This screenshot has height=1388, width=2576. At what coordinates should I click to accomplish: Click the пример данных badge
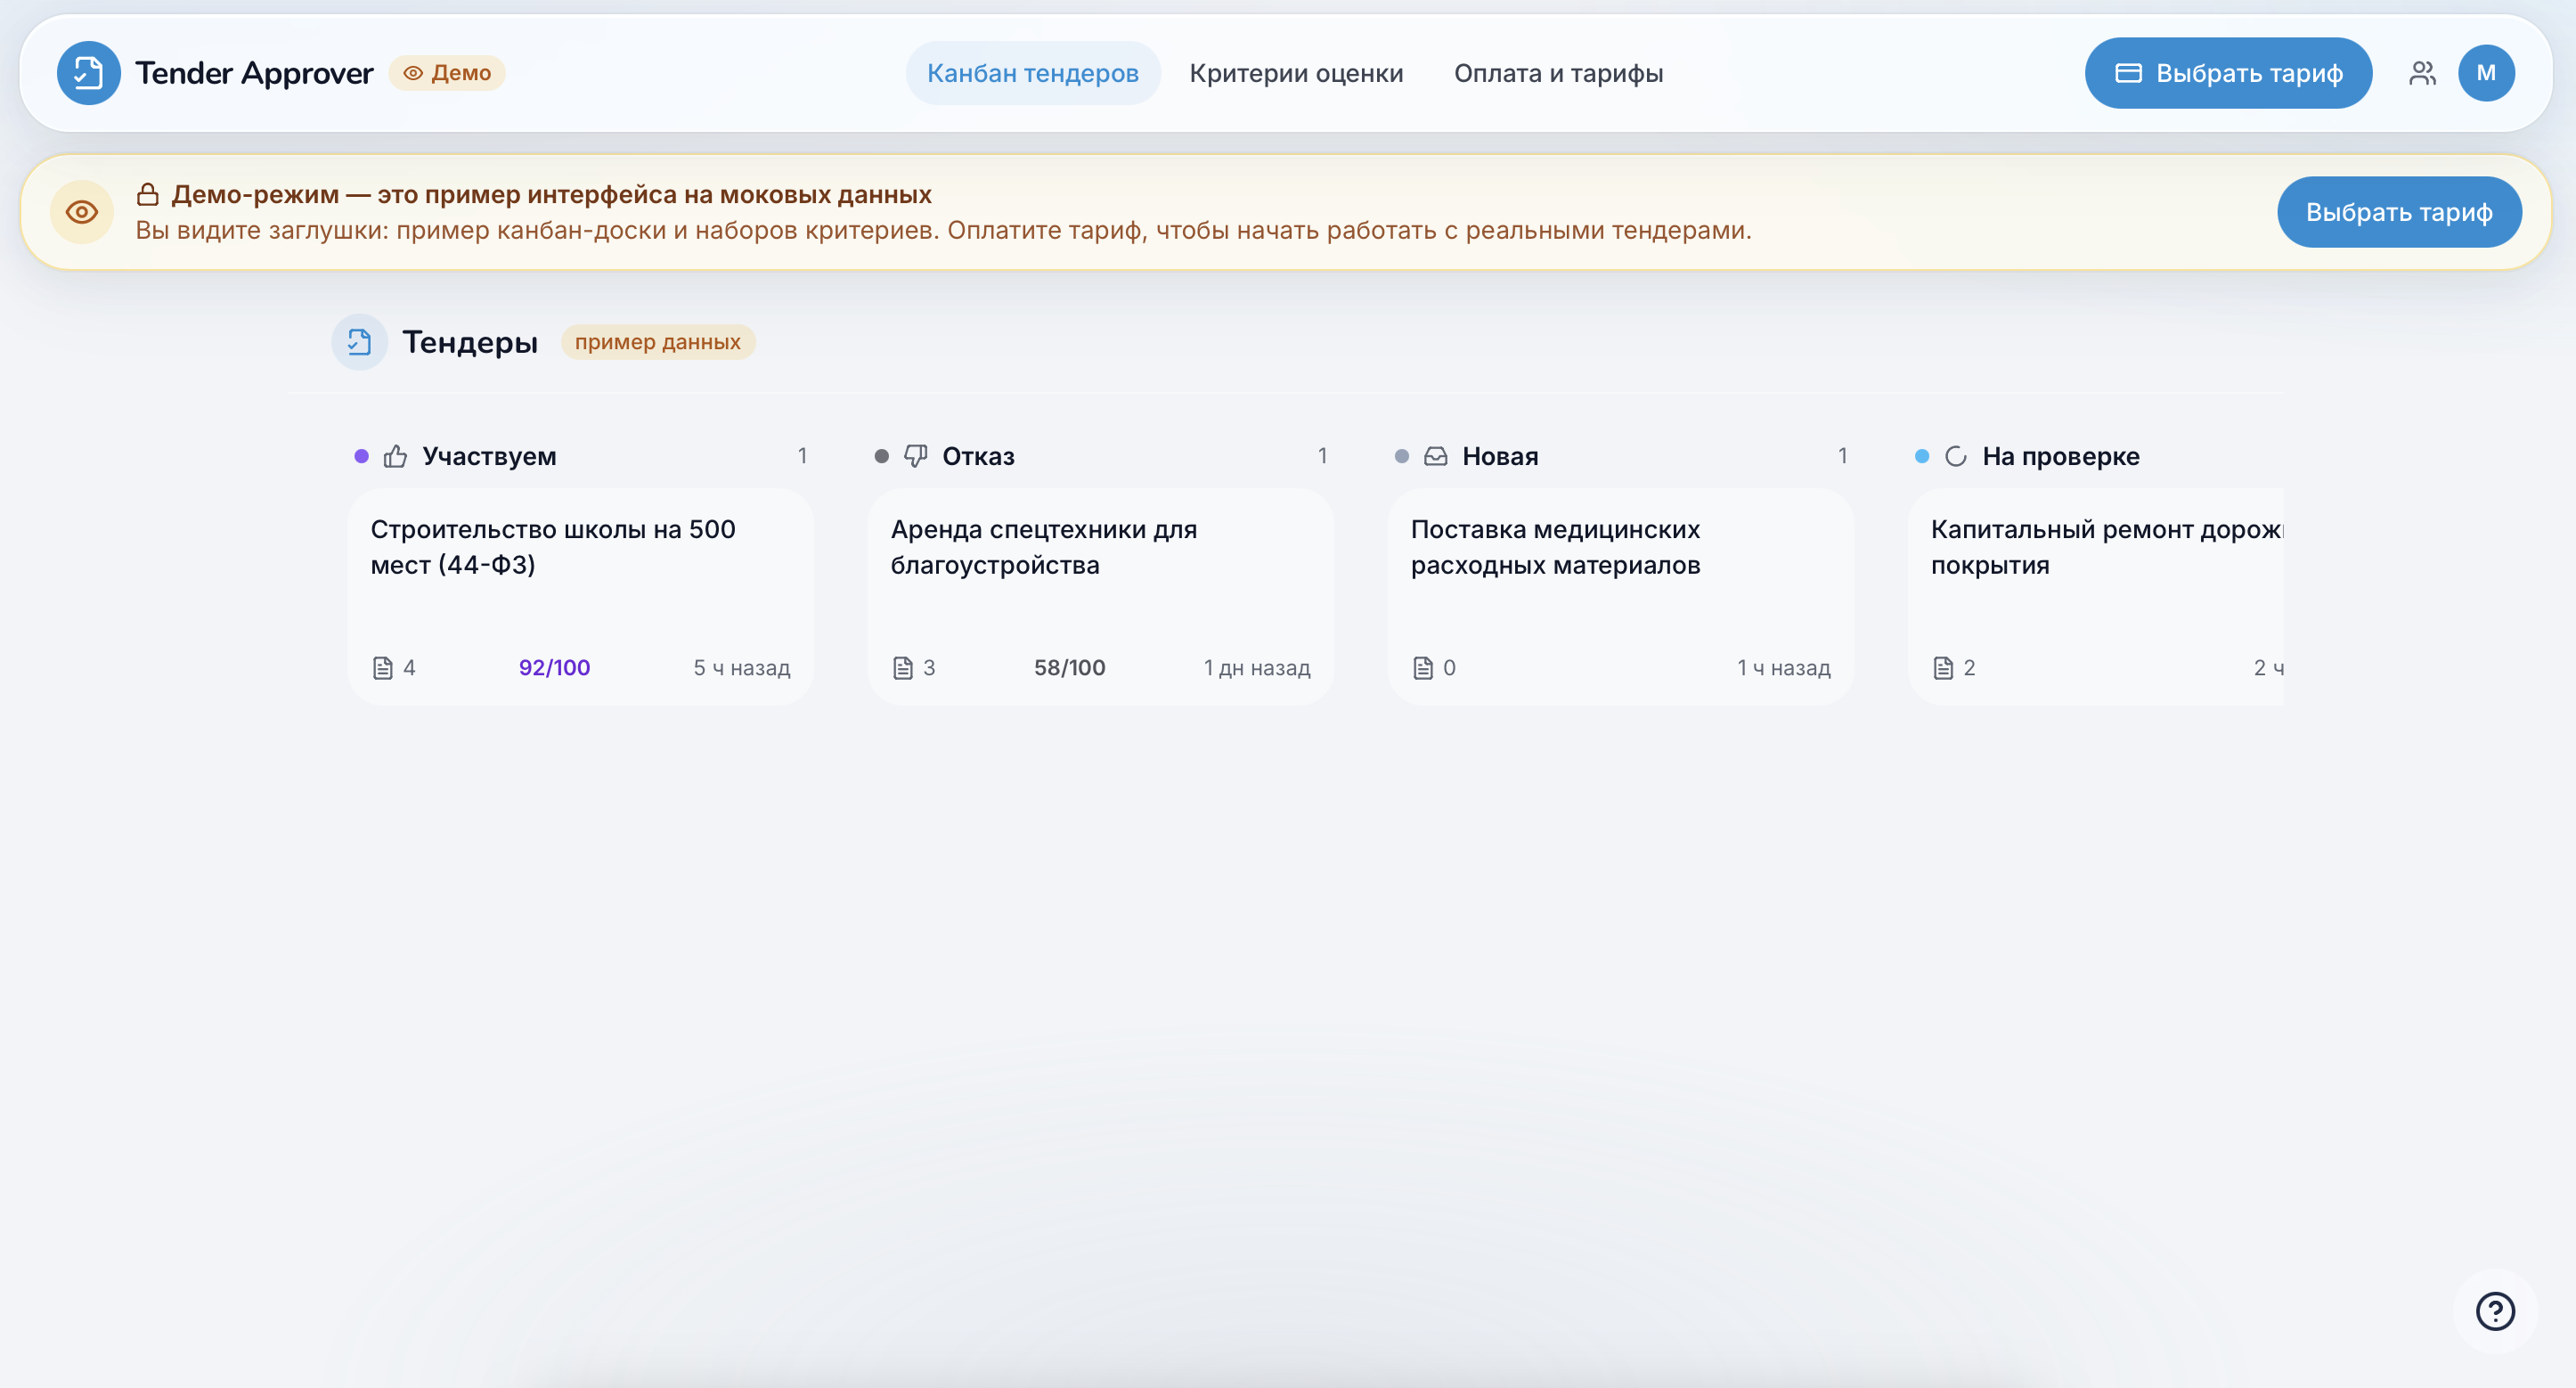click(x=657, y=342)
